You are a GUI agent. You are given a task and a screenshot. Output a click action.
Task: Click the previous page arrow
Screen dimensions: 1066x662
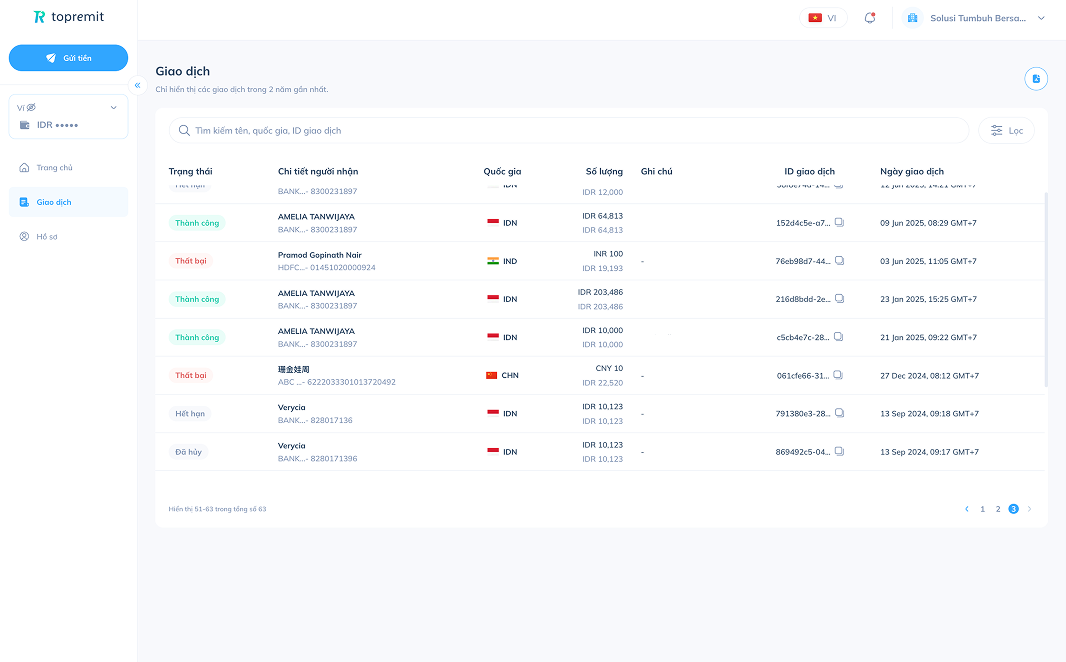click(967, 509)
